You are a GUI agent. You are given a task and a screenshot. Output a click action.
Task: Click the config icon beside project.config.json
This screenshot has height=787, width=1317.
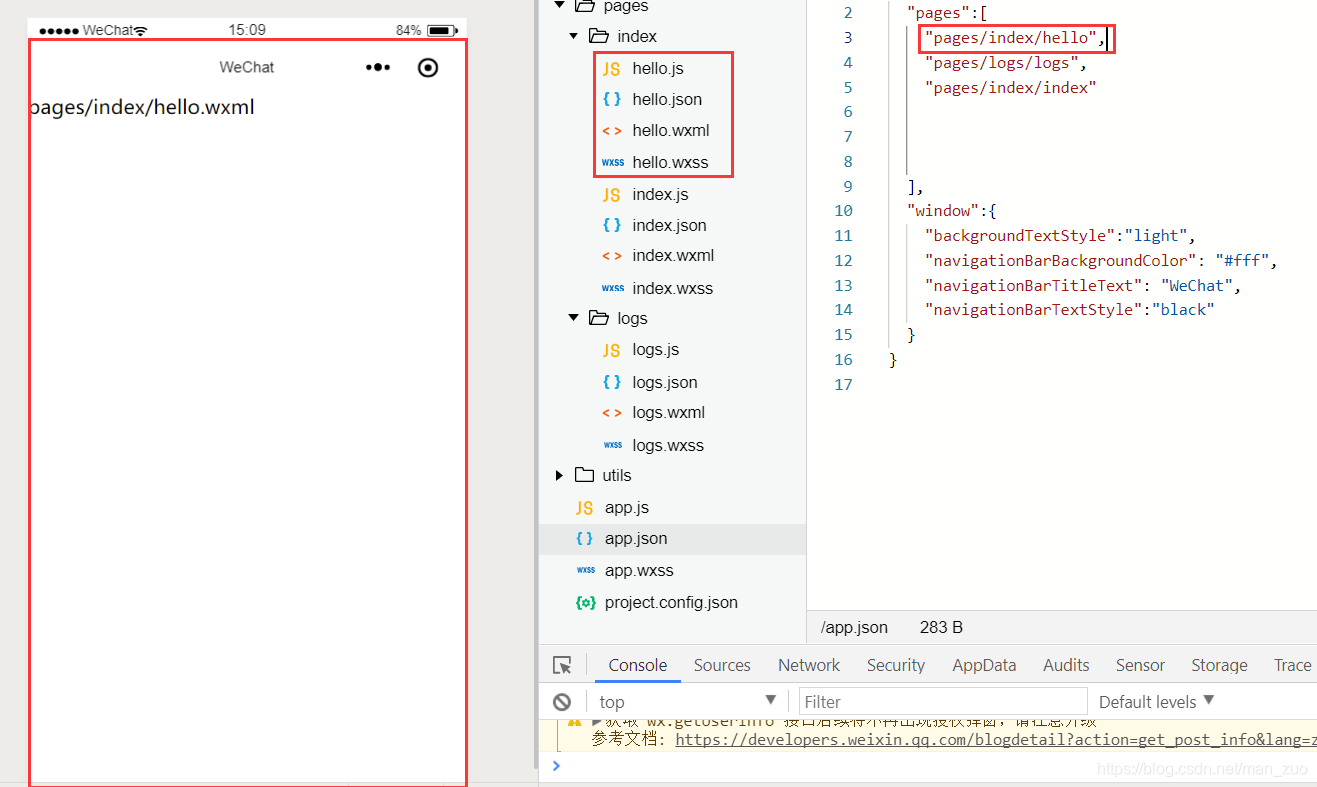[x=585, y=602]
